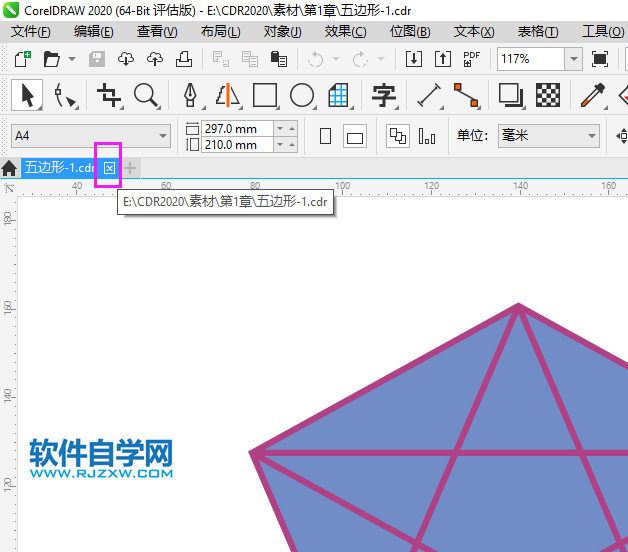Select the Ellipse tool

coord(302,95)
